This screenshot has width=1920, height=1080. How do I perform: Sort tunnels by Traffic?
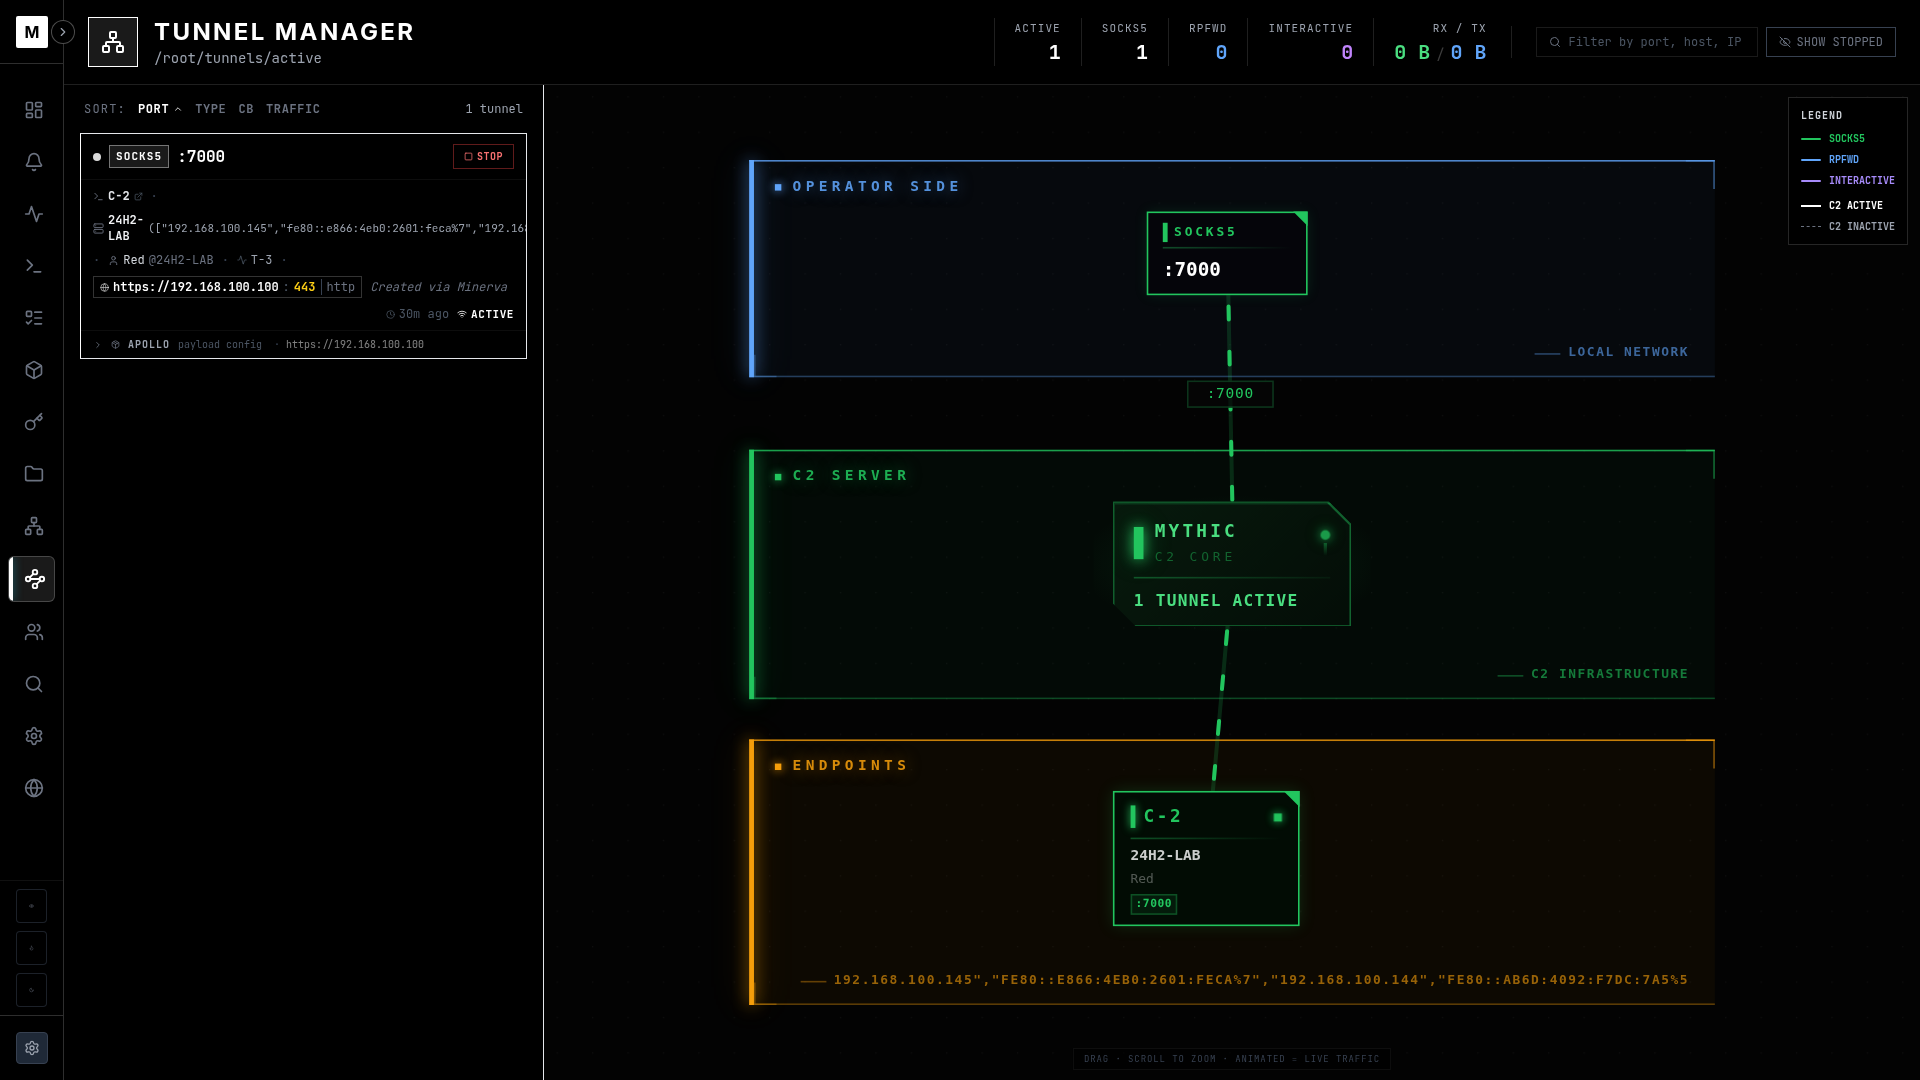click(293, 109)
